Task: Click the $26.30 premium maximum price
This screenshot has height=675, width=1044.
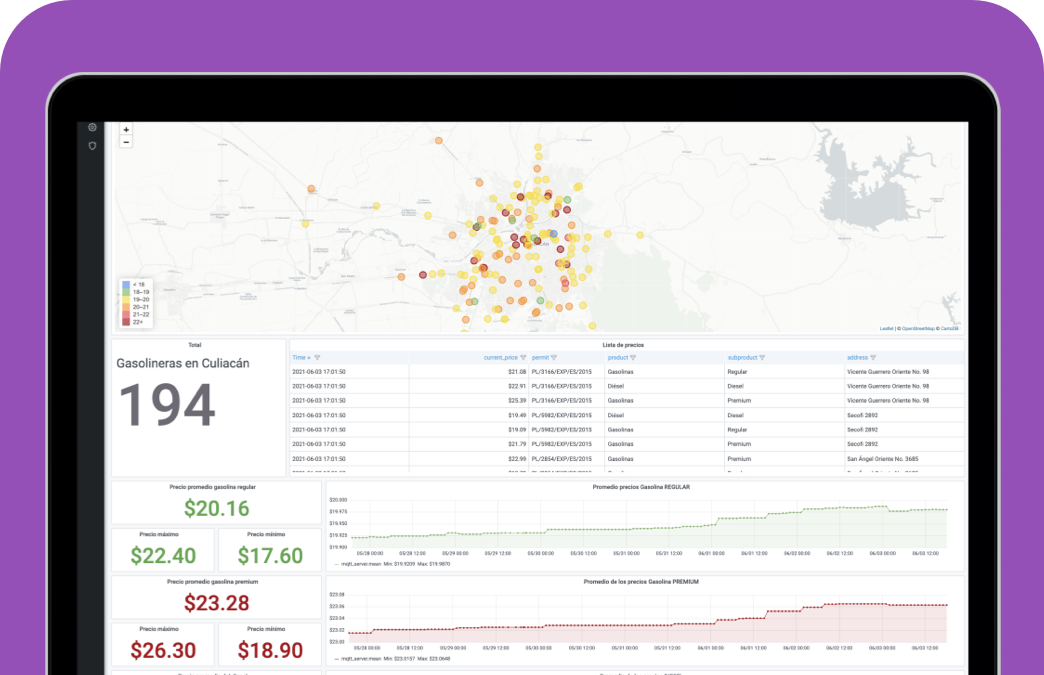Action: click(163, 650)
